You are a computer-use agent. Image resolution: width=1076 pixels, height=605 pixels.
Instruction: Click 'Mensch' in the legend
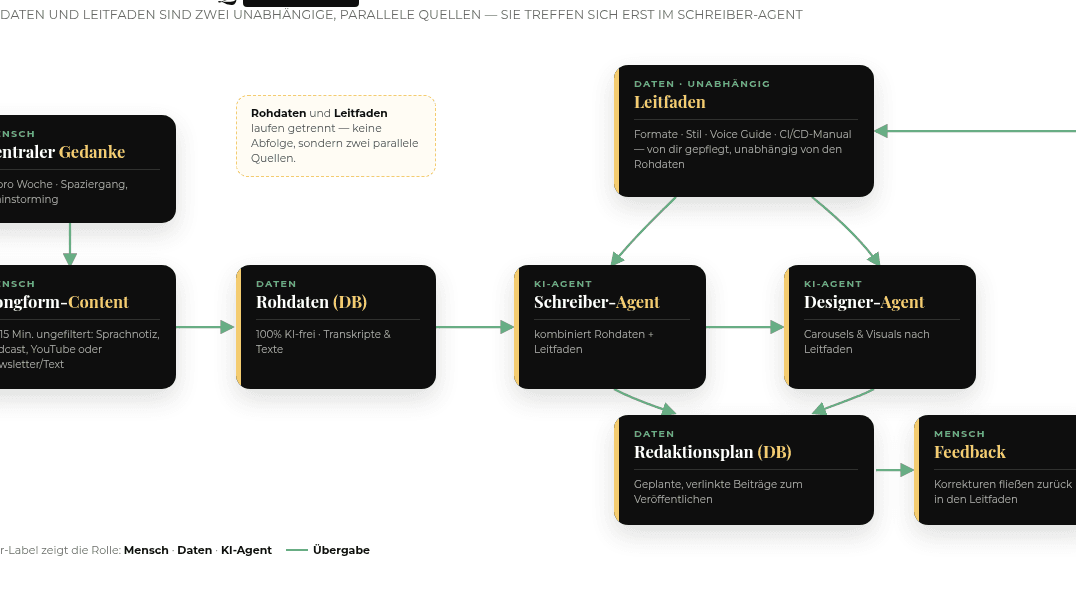(x=146, y=550)
